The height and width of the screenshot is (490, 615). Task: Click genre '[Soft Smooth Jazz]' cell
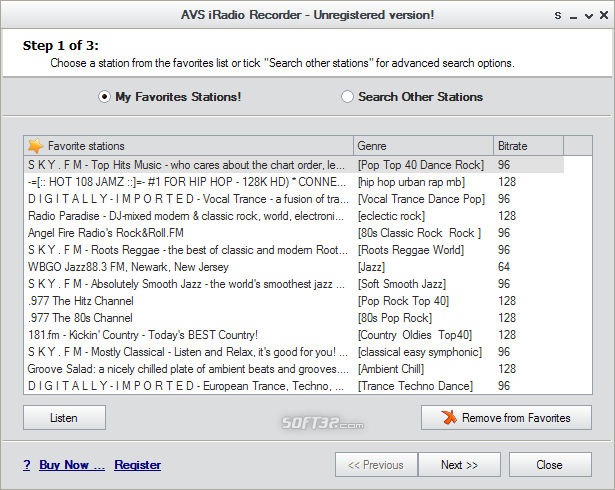402,284
